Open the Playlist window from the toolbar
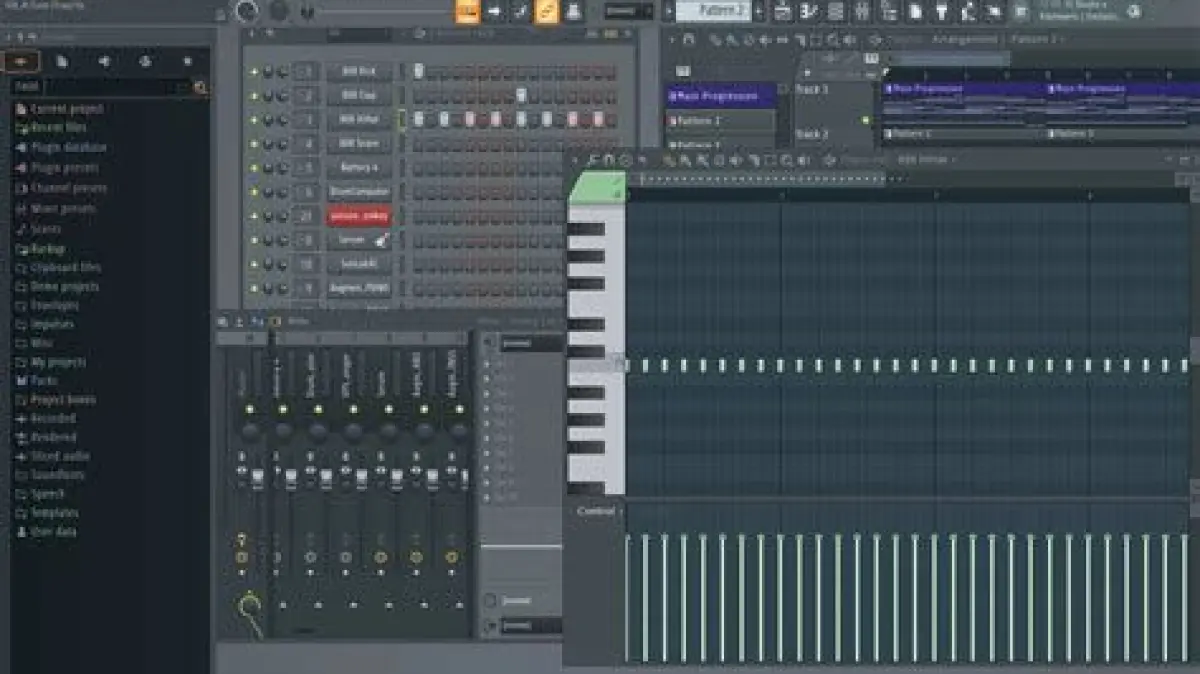This screenshot has height=674, width=1200. tap(783, 11)
